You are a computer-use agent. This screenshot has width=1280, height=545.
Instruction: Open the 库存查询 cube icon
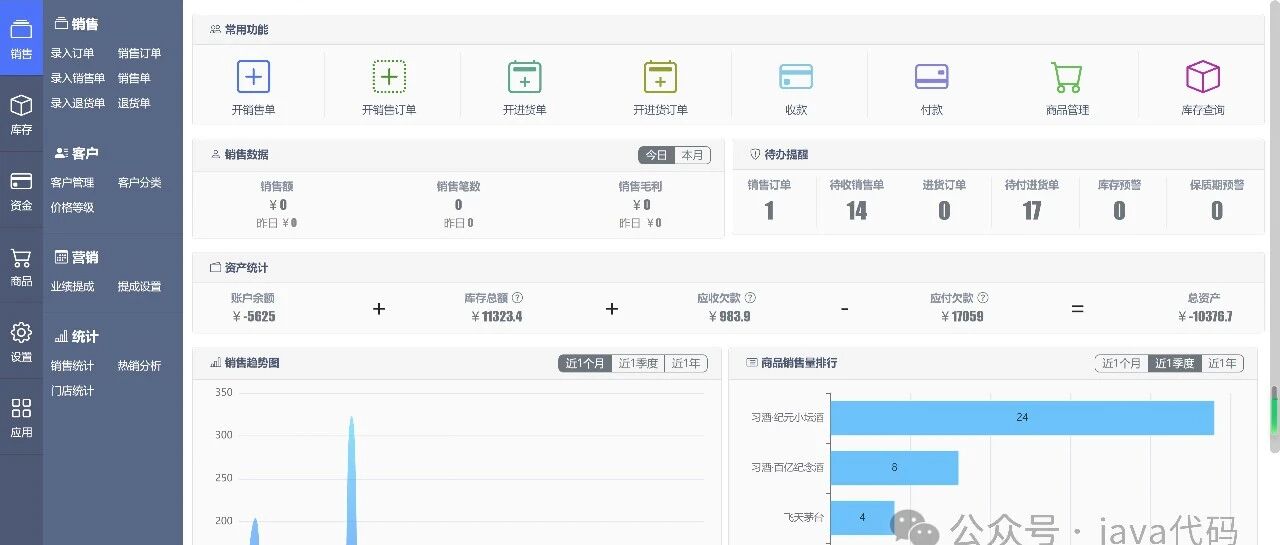pos(1203,76)
